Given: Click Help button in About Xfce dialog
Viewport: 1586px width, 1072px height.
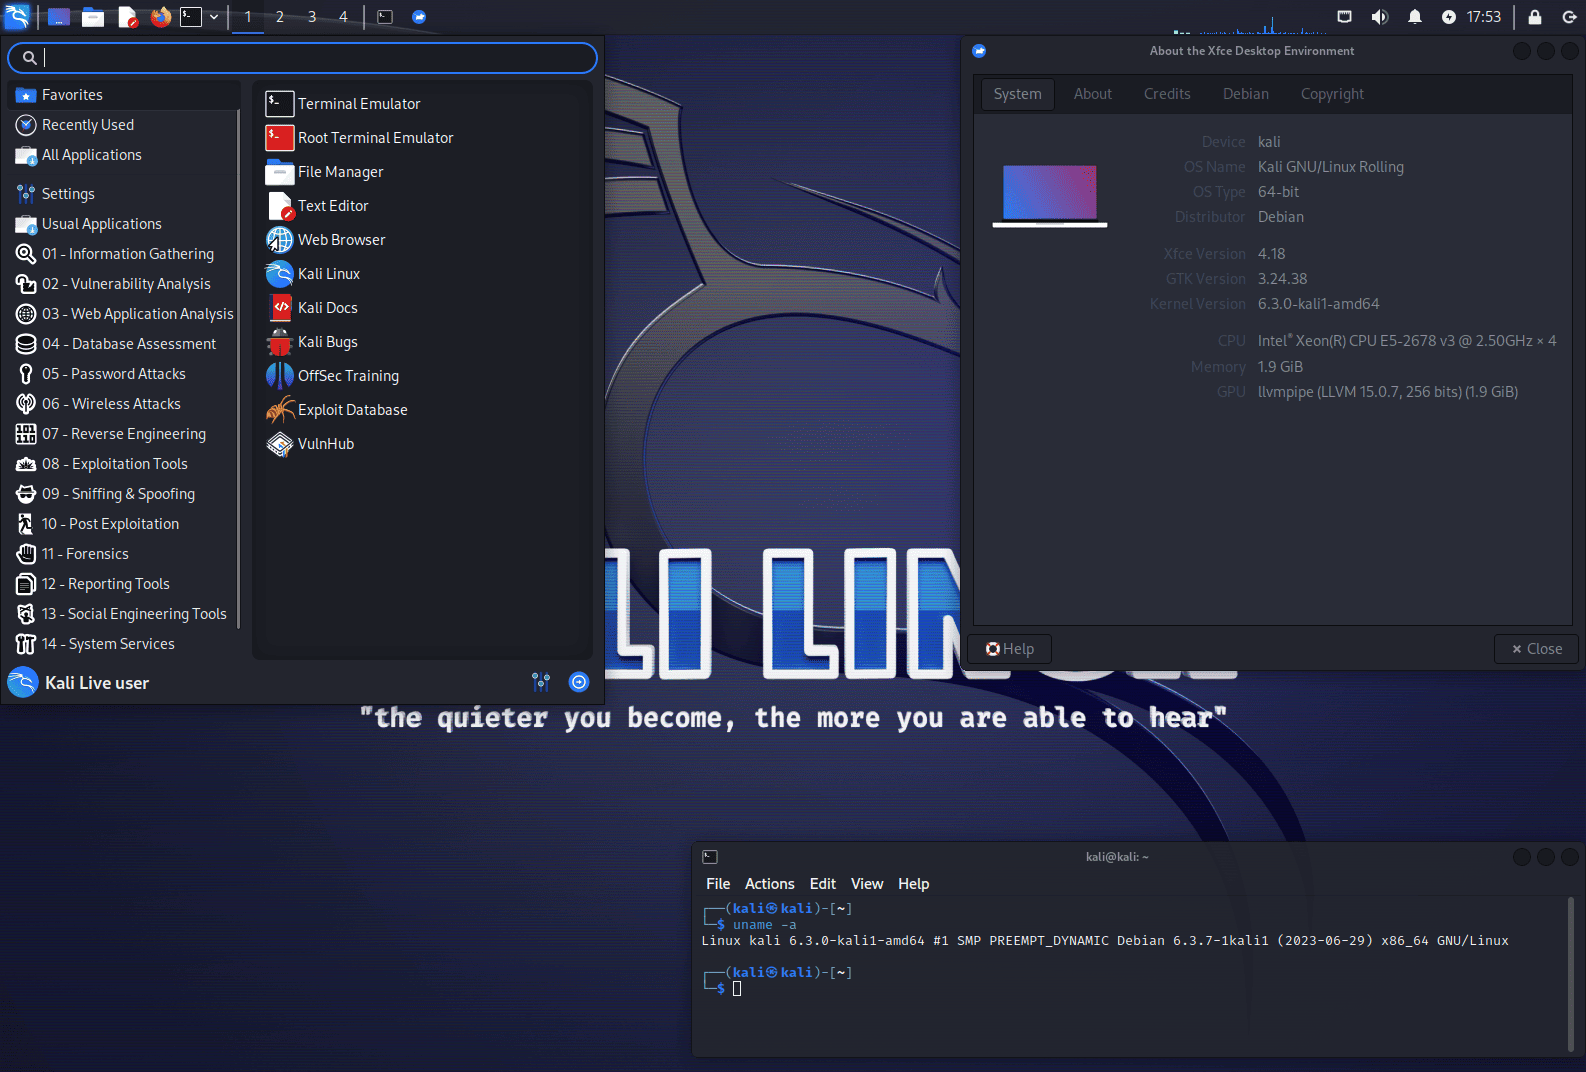Looking at the screenshot, I should pos(1009,649).
